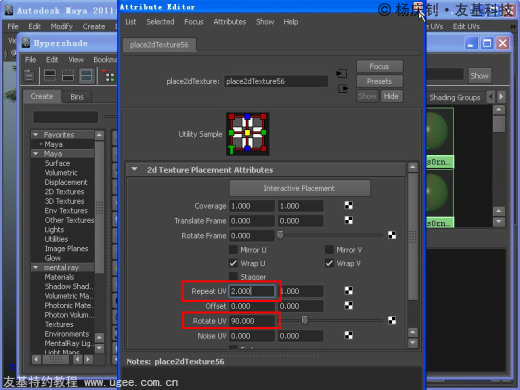Adjust the Rotate Frame slider handle
Screen dimensions: 520x390
click(x=281, y=235)
